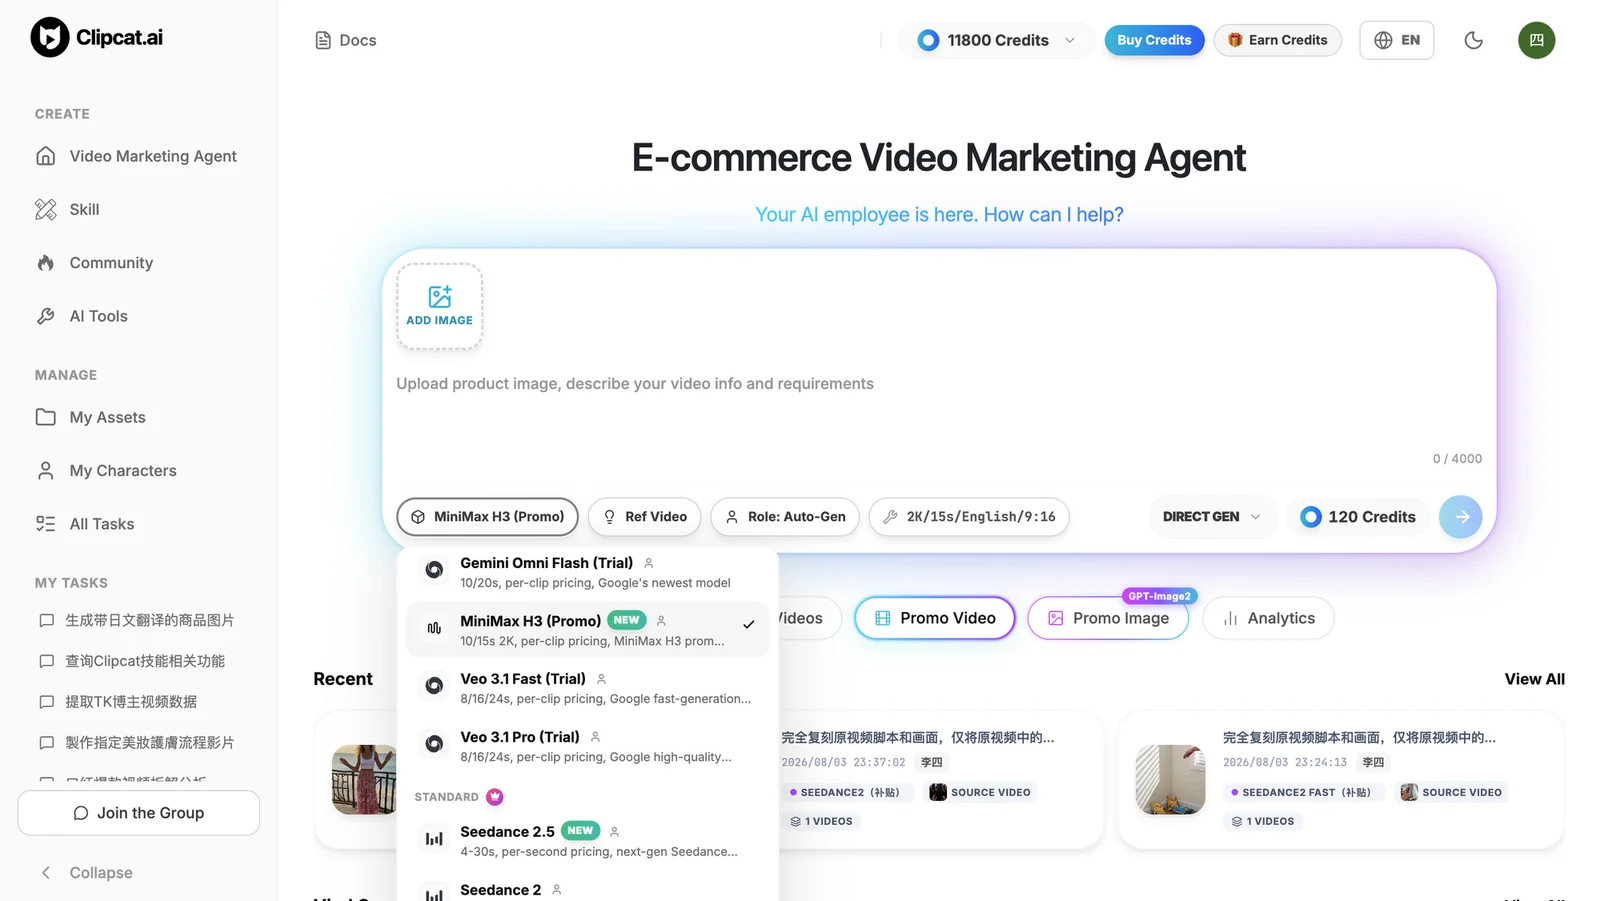Image resolution: width=1600 pixels, height=901 pixels.
Task: Select Seedance 2.5 model option
Action: (x=587, y=841)
